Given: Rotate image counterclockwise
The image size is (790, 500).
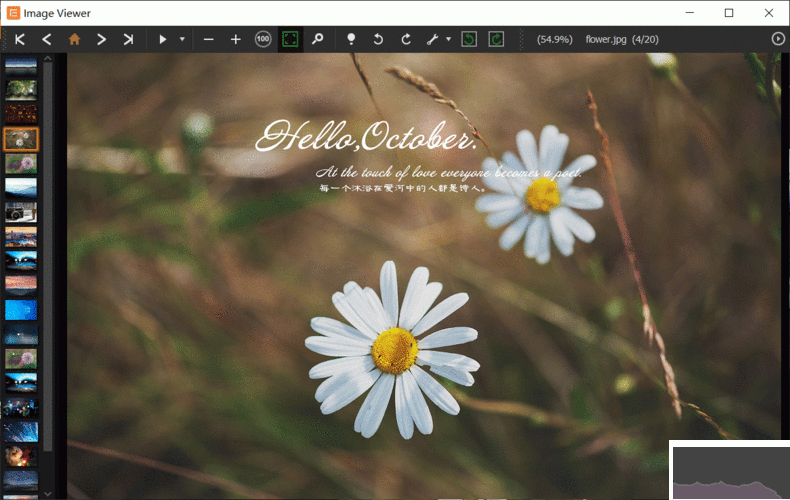Looking at the screenshot, I should click(x=378, y=39).
